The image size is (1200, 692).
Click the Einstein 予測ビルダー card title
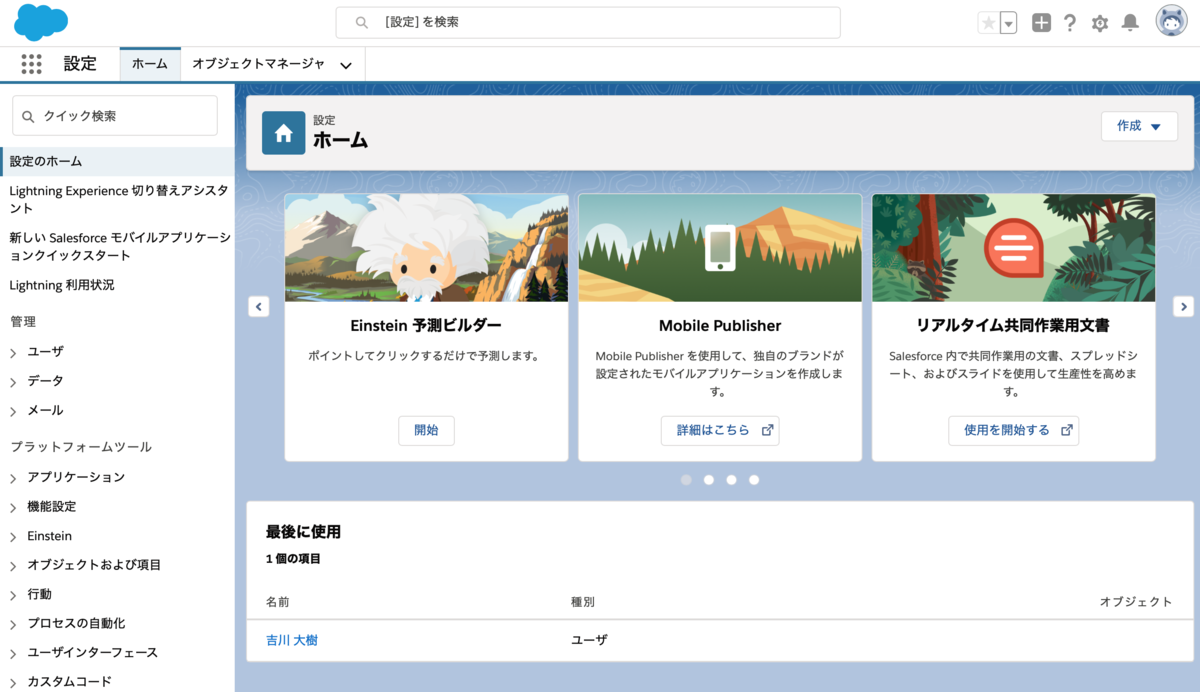(426, 326)
